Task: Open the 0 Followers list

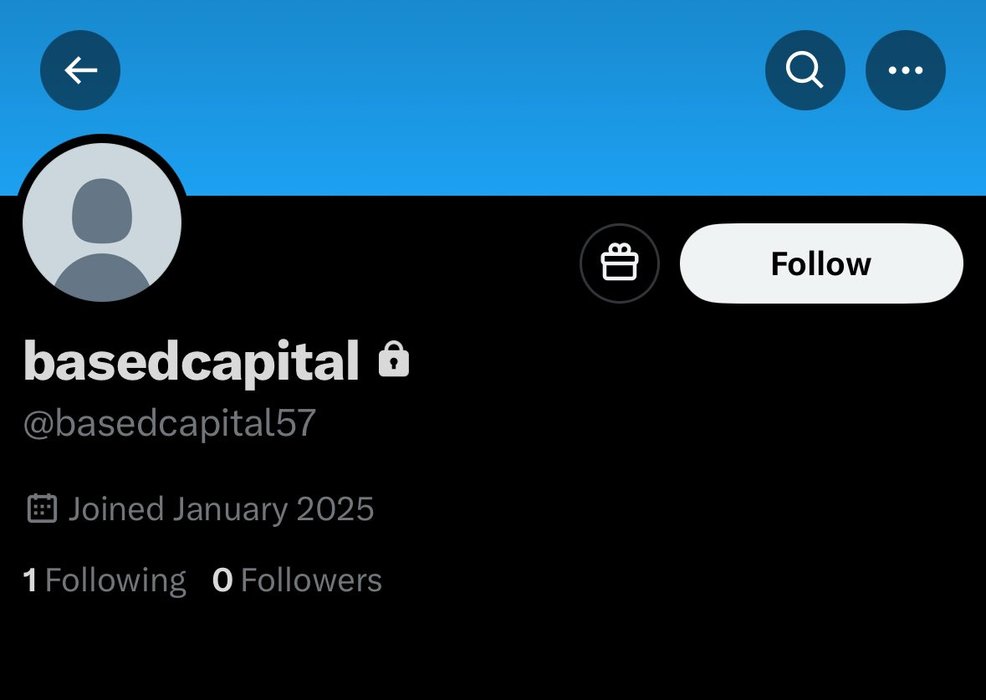Action: tap(297, 580)
